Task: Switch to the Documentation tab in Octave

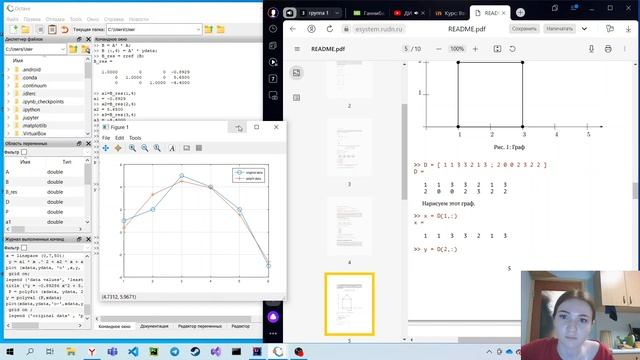Action: click(154, 326)
